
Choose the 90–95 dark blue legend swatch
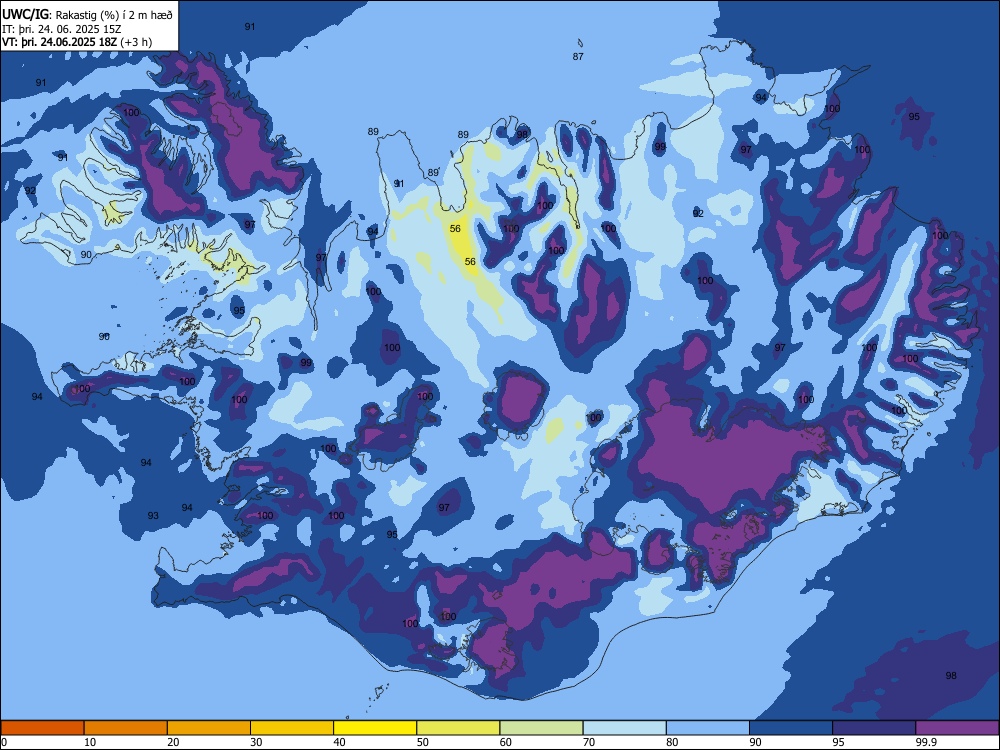(791, 728)
